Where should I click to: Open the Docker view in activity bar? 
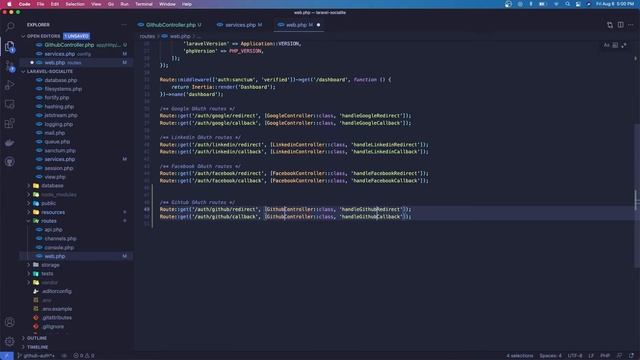coord(9,142)
